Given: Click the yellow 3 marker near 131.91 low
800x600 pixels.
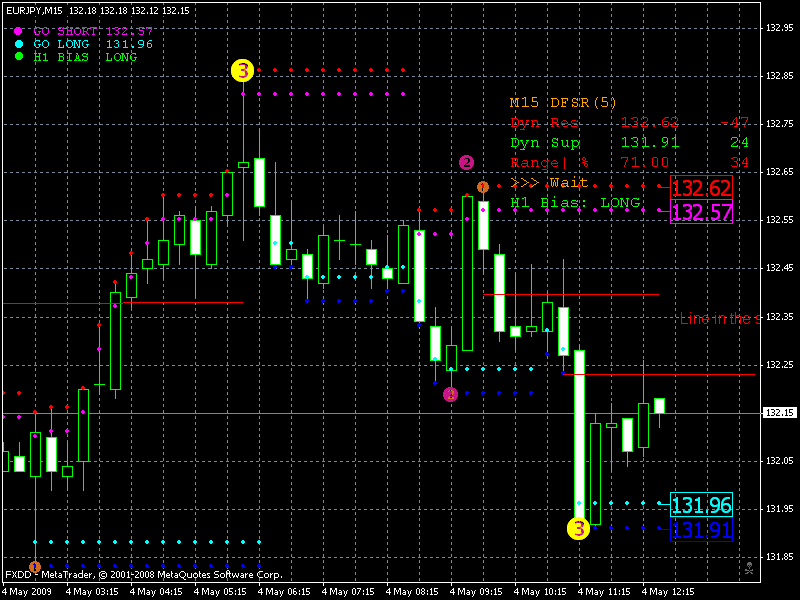Looking at the screenshot, I should point(579,528).
